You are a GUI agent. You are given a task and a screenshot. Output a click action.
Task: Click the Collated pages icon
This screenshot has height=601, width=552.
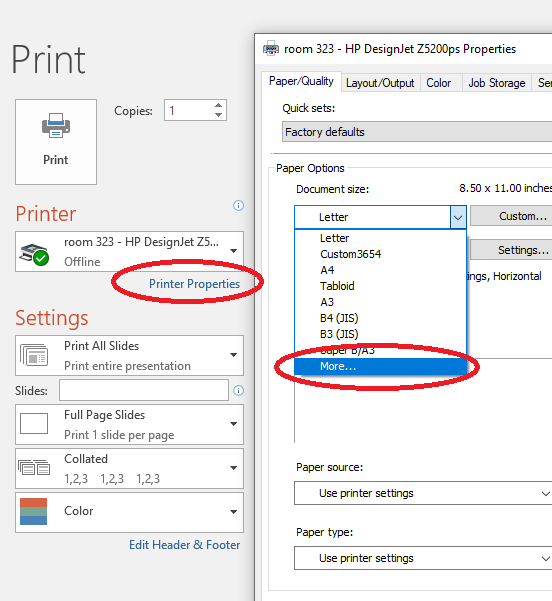click(34, 467)
